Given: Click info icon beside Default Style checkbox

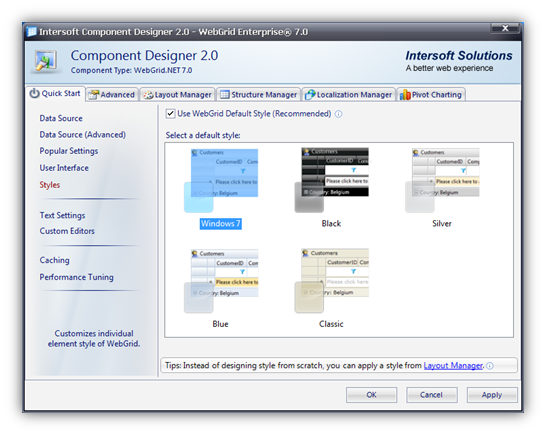Looking at the screenshot, I should point(338,114).
